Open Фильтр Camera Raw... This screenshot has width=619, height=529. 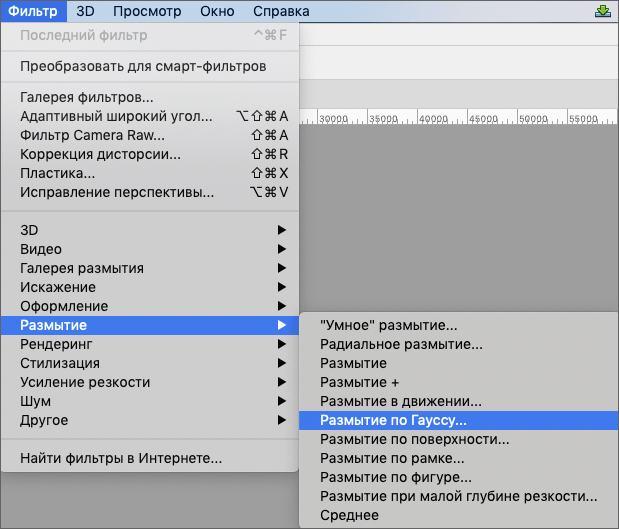[x=150, y=135]
